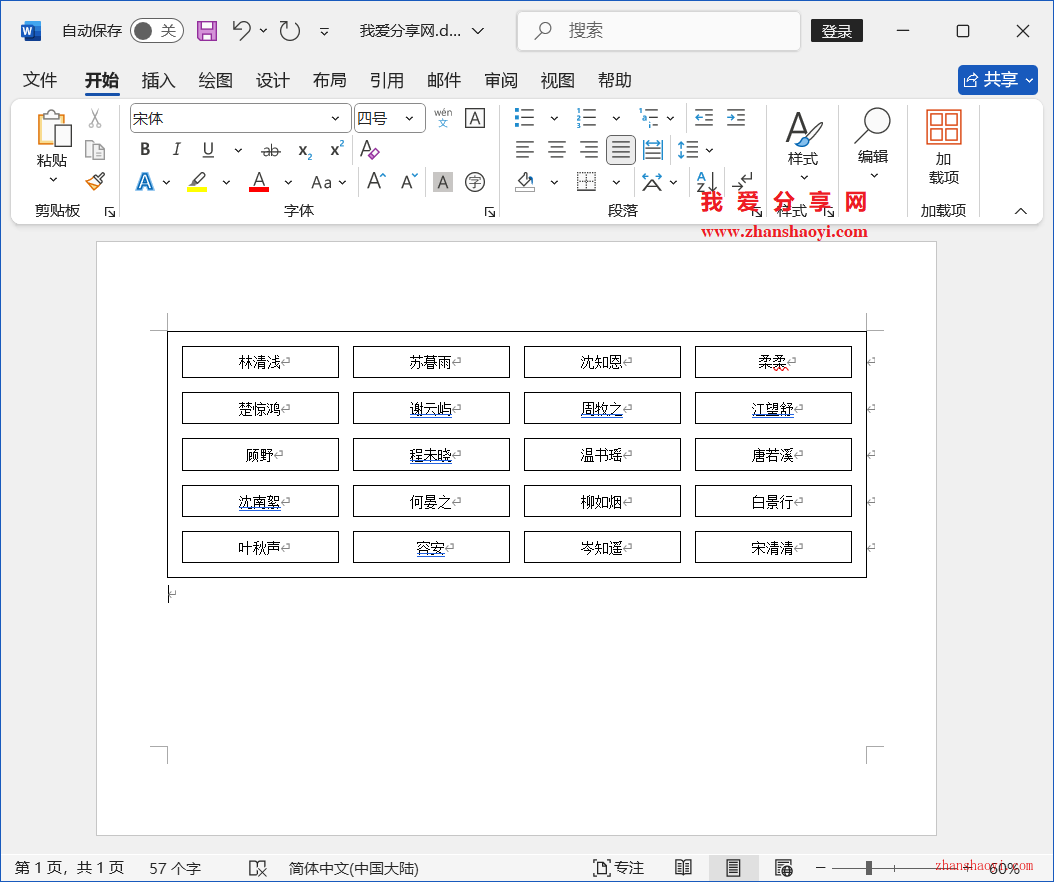Apply character border icon

point(475,118)
